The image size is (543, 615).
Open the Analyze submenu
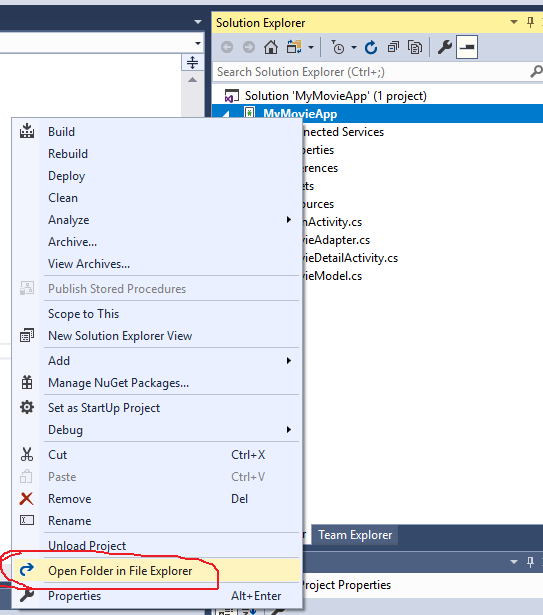[157, 220]
